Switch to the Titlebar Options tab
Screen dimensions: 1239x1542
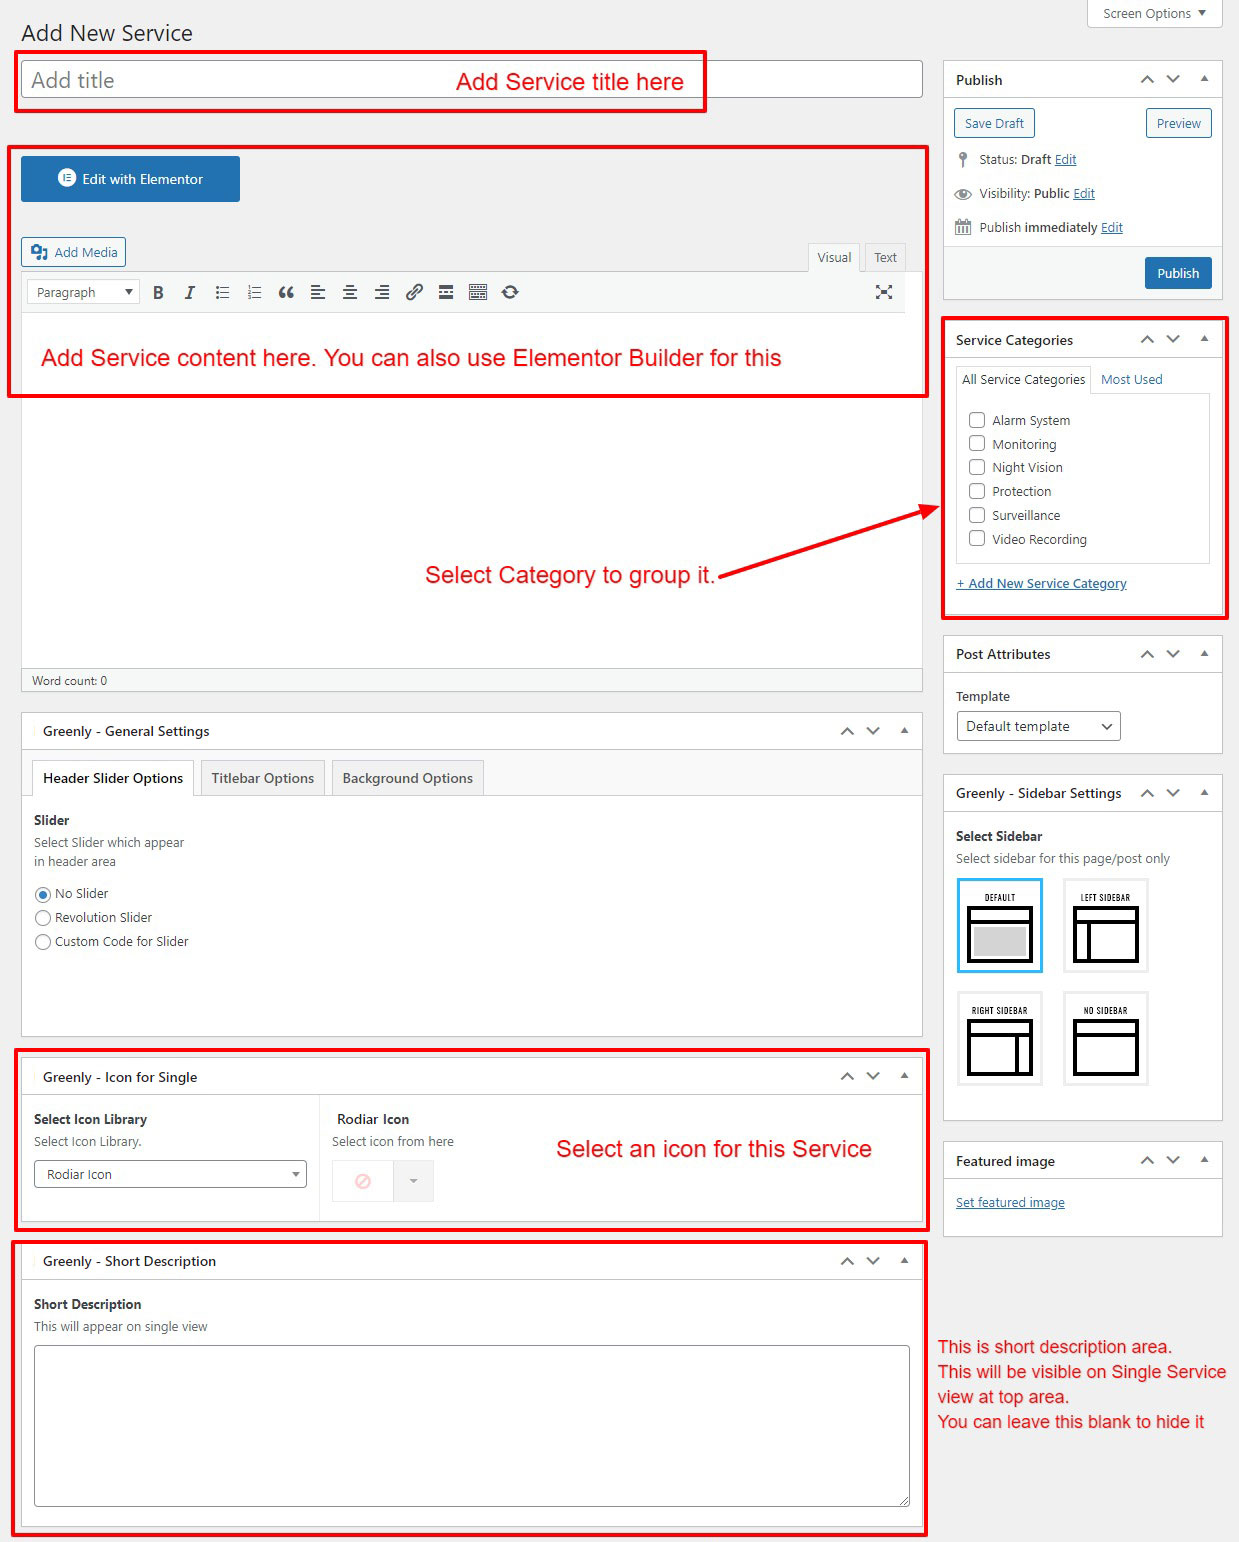(x=262, y=778)
